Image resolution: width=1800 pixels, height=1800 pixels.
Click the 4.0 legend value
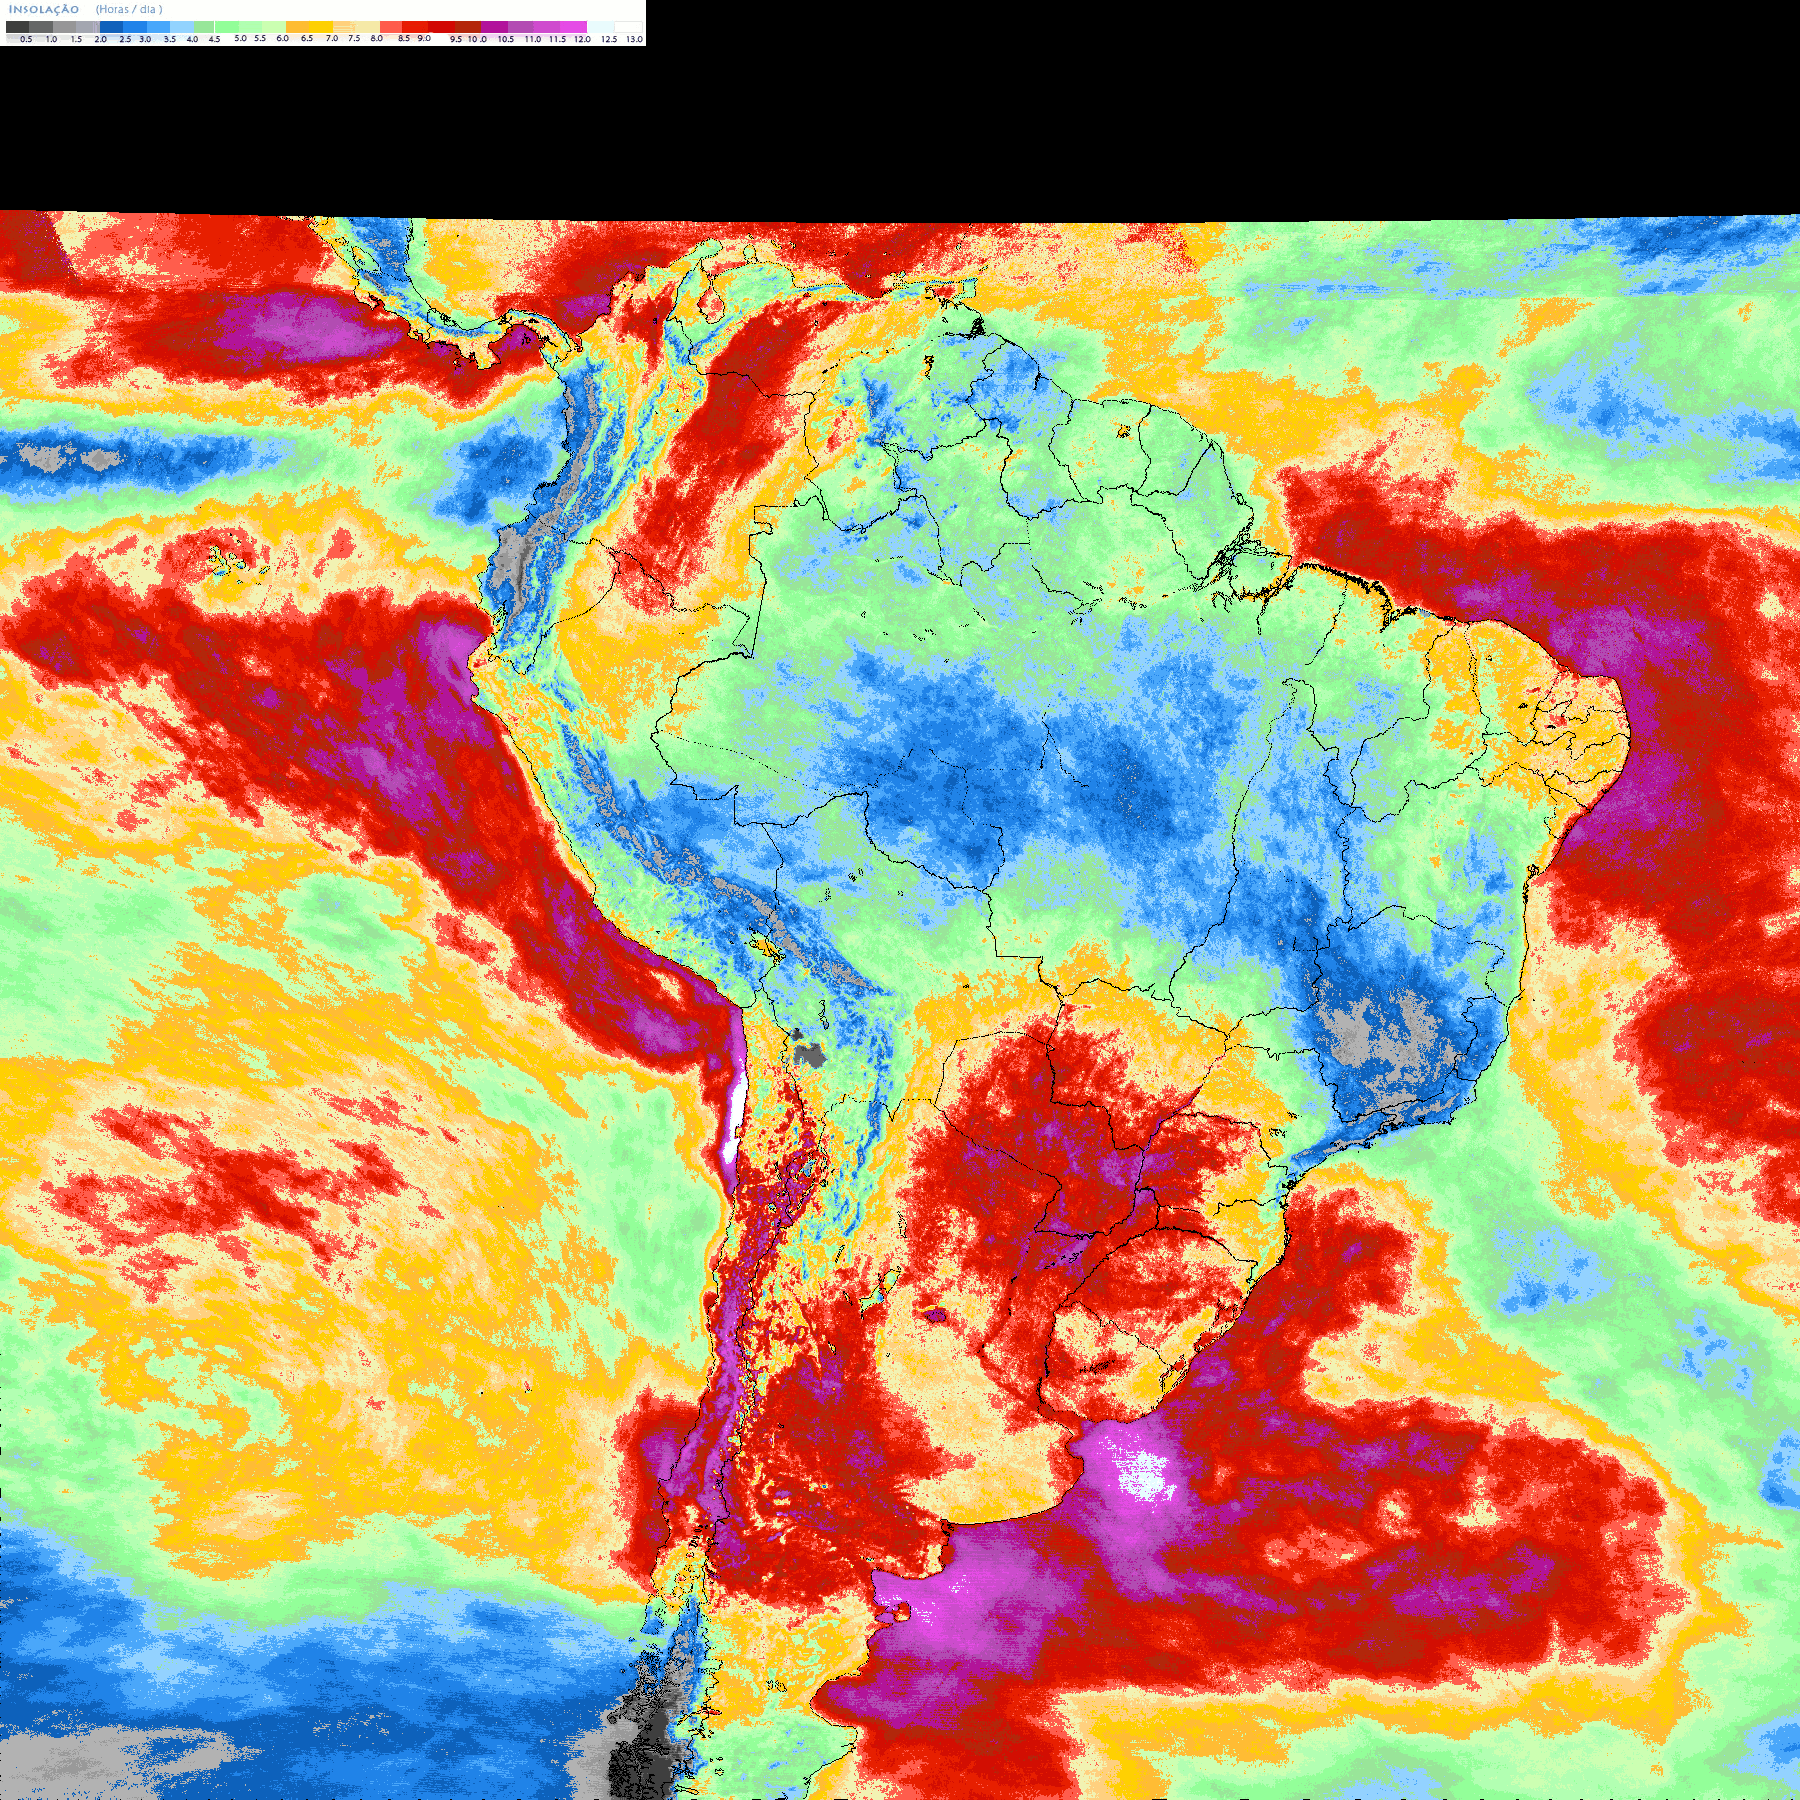[x=192, y=39]
